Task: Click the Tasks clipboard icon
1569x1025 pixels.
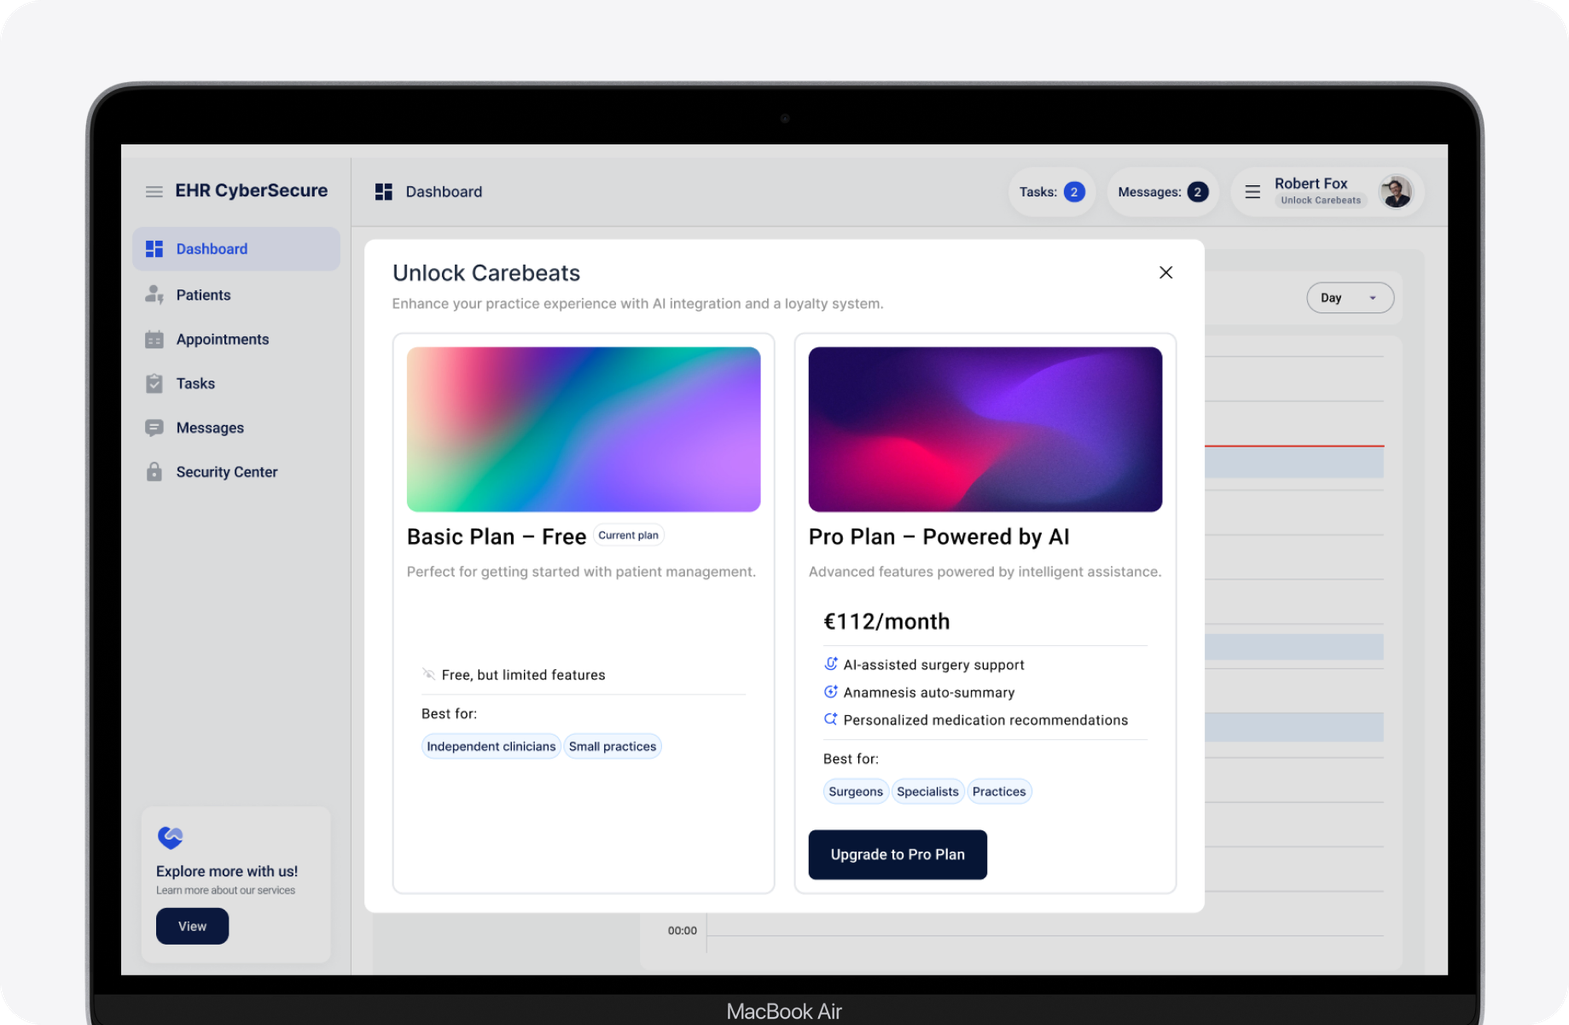Action: click(154, 384)
